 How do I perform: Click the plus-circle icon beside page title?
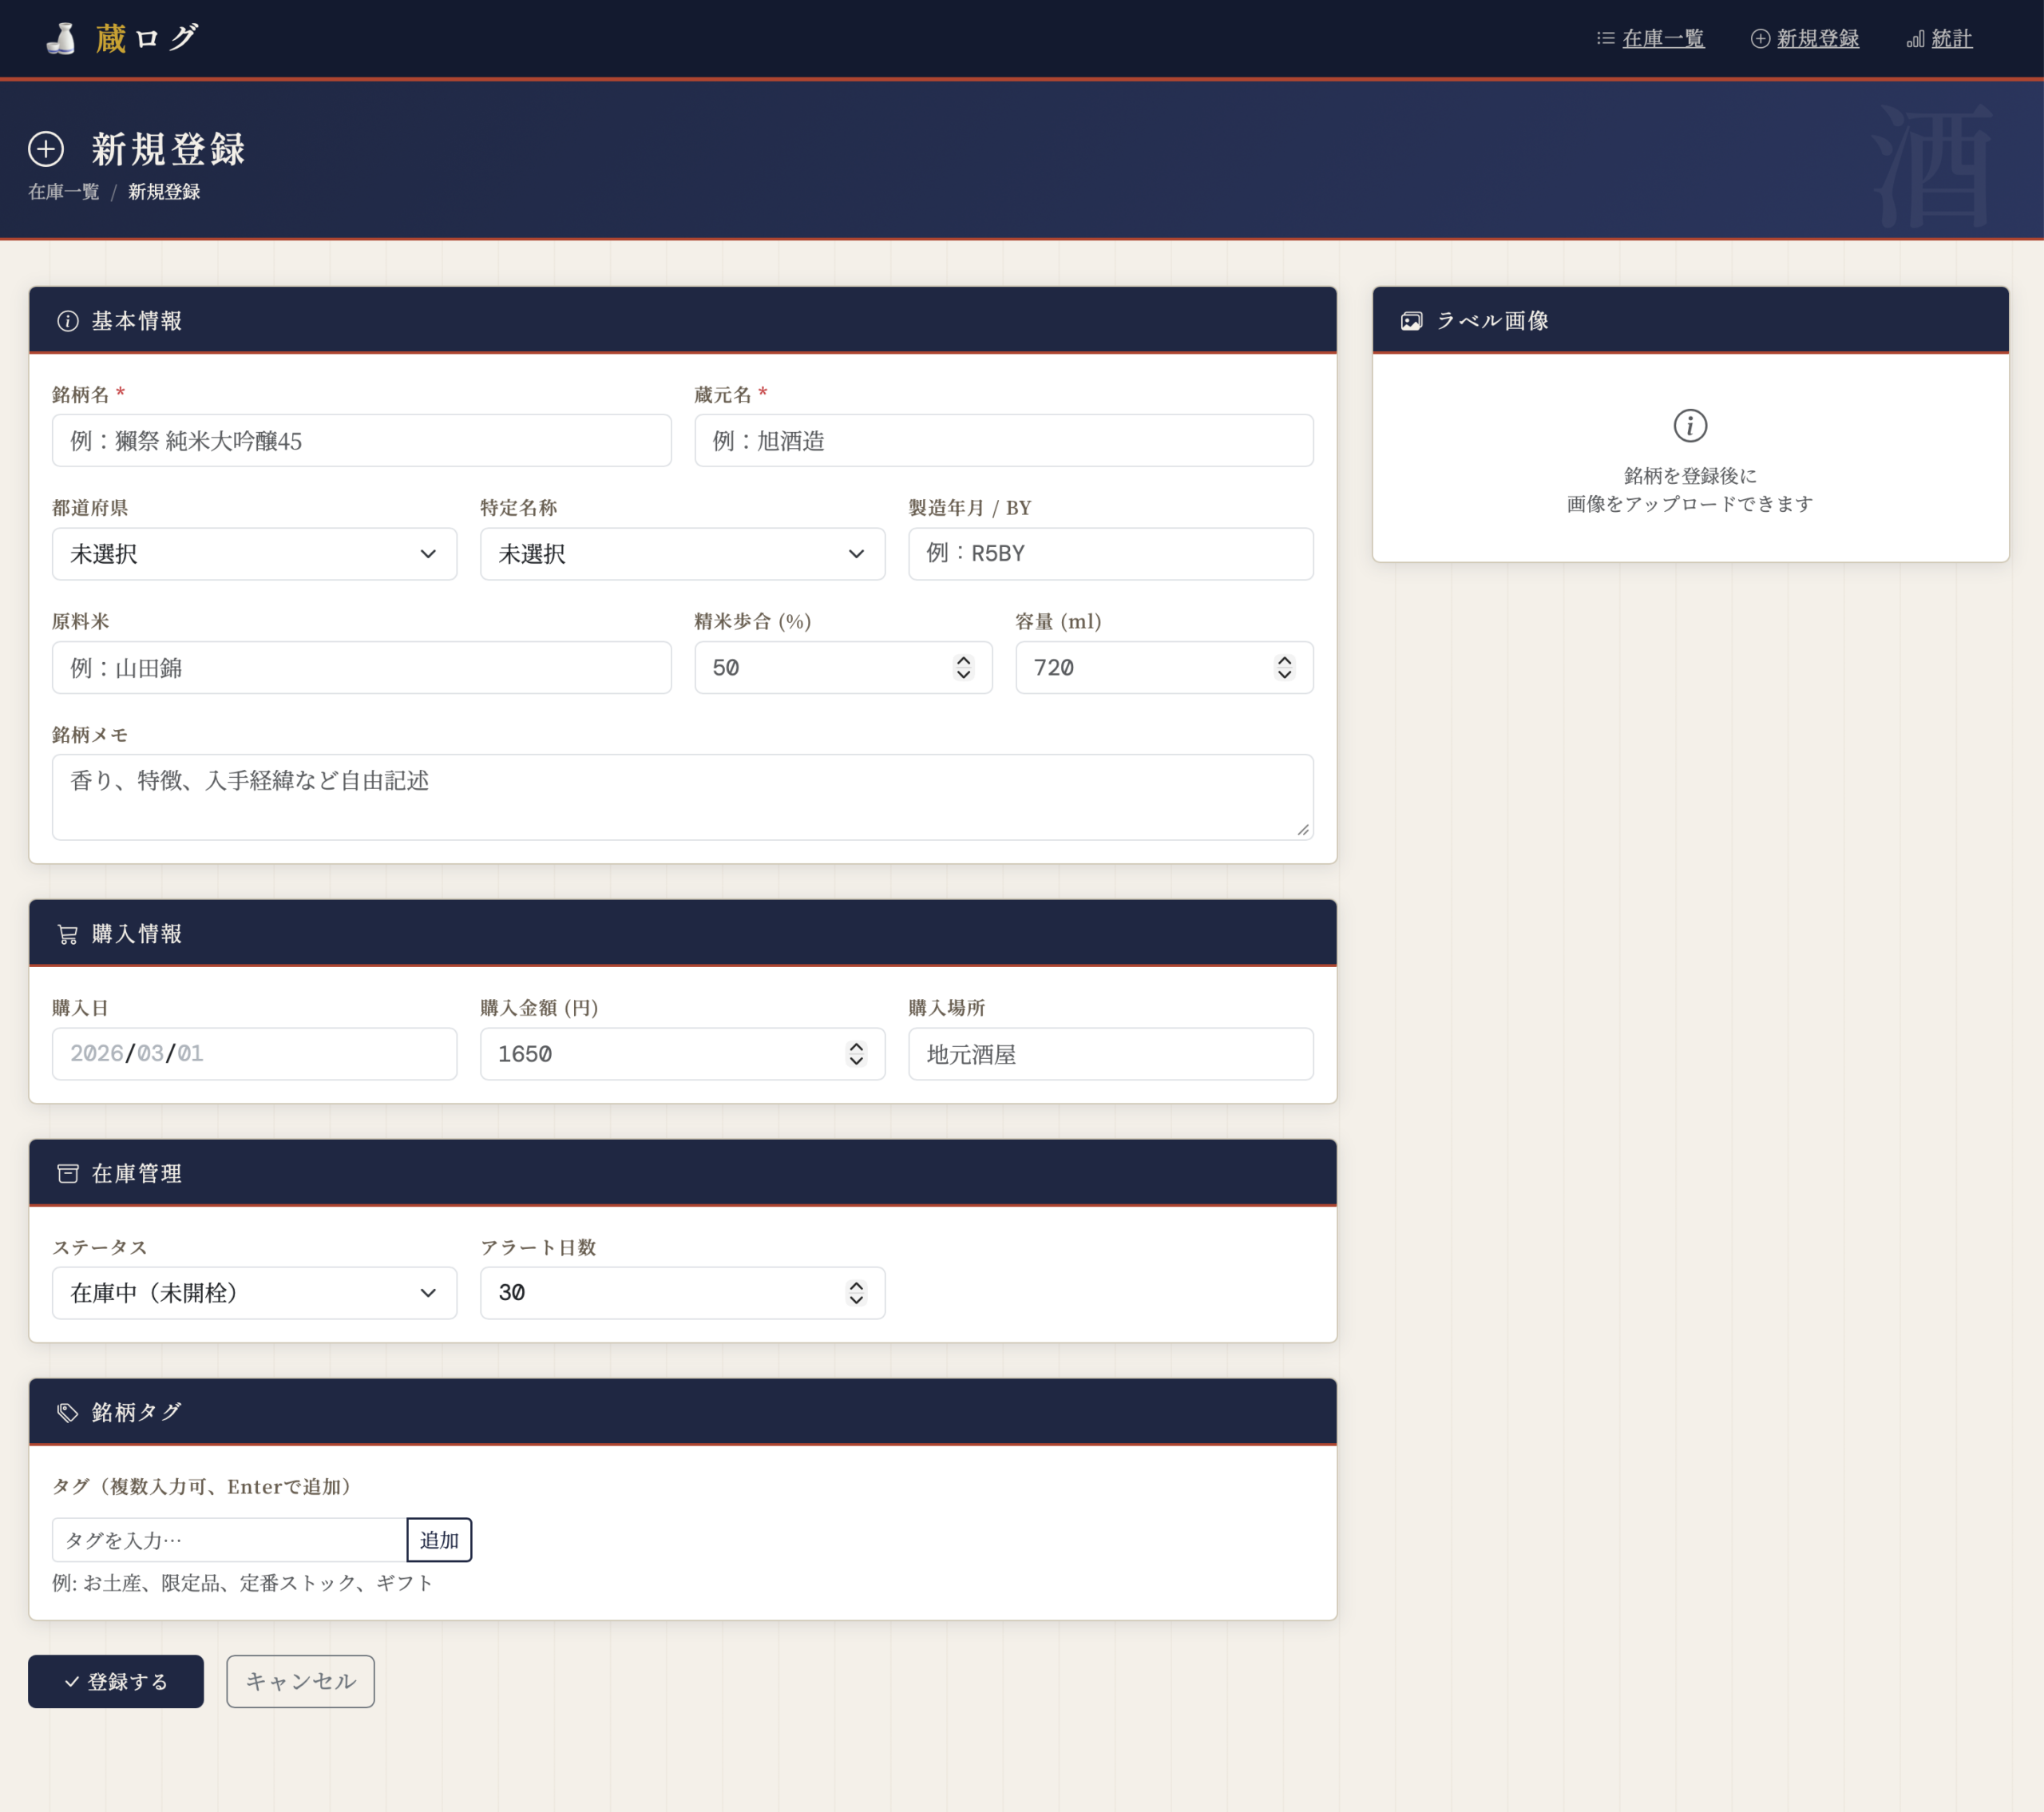pos(46,149)
